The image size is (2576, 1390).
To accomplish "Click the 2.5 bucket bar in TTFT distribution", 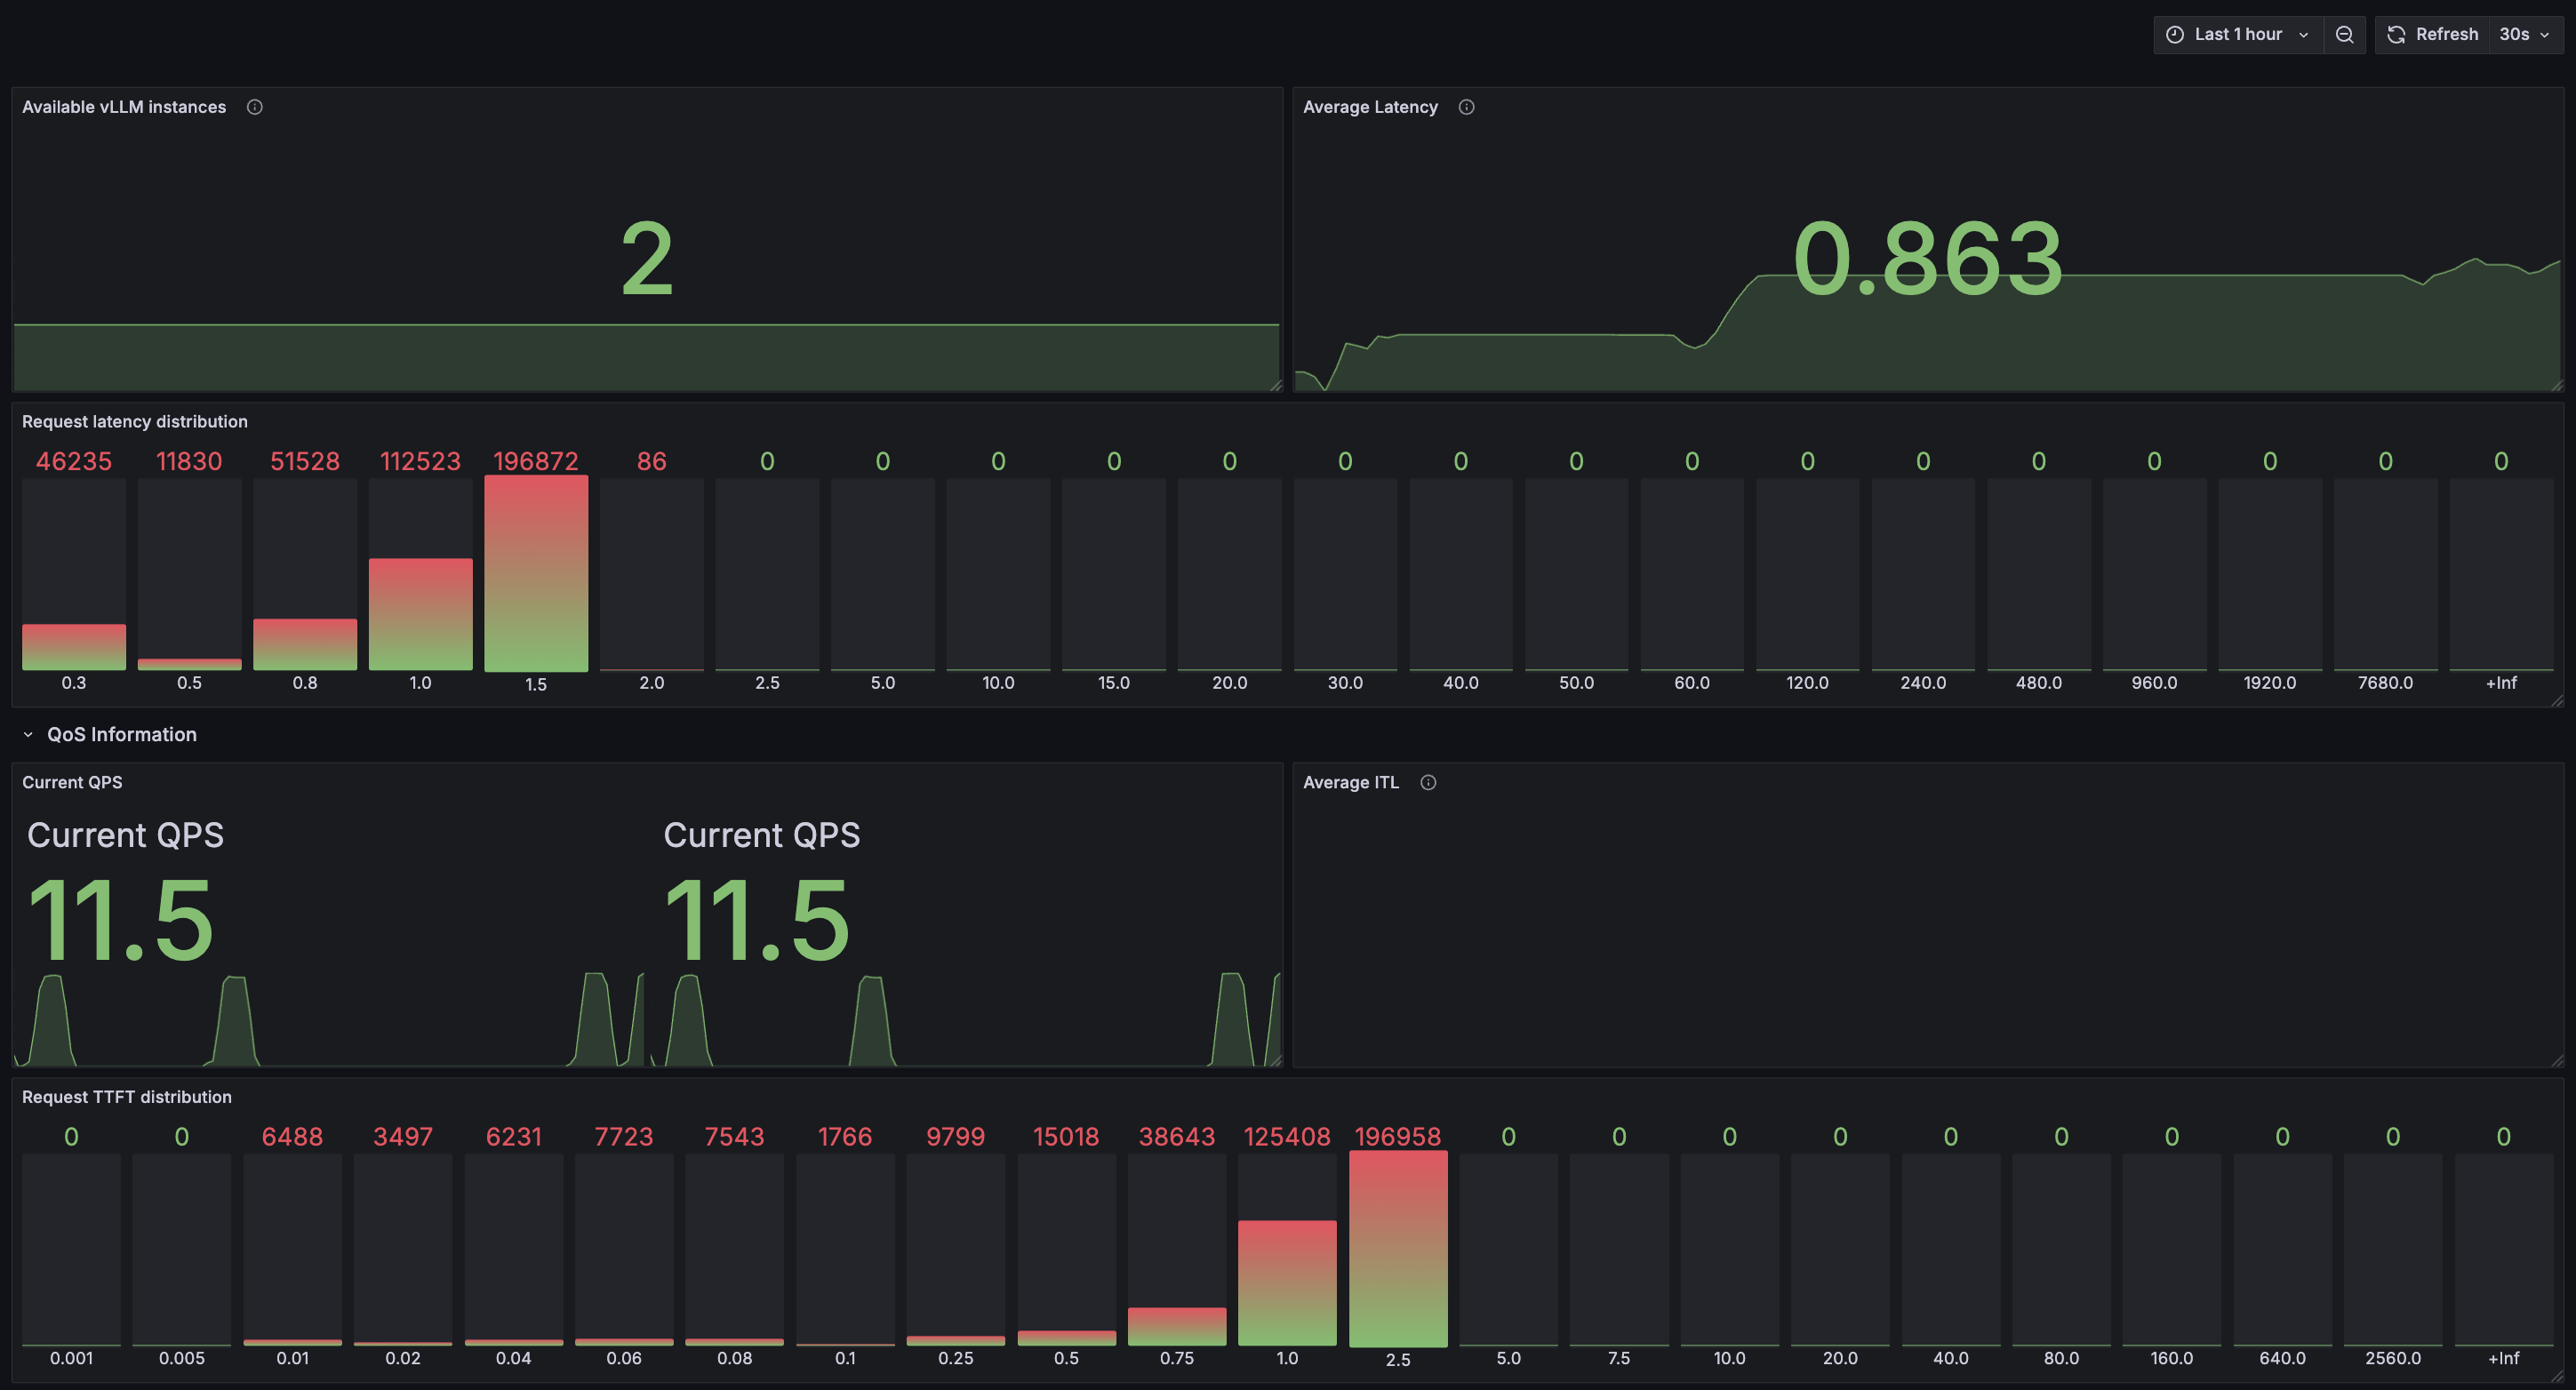I will point(1397,1248).
